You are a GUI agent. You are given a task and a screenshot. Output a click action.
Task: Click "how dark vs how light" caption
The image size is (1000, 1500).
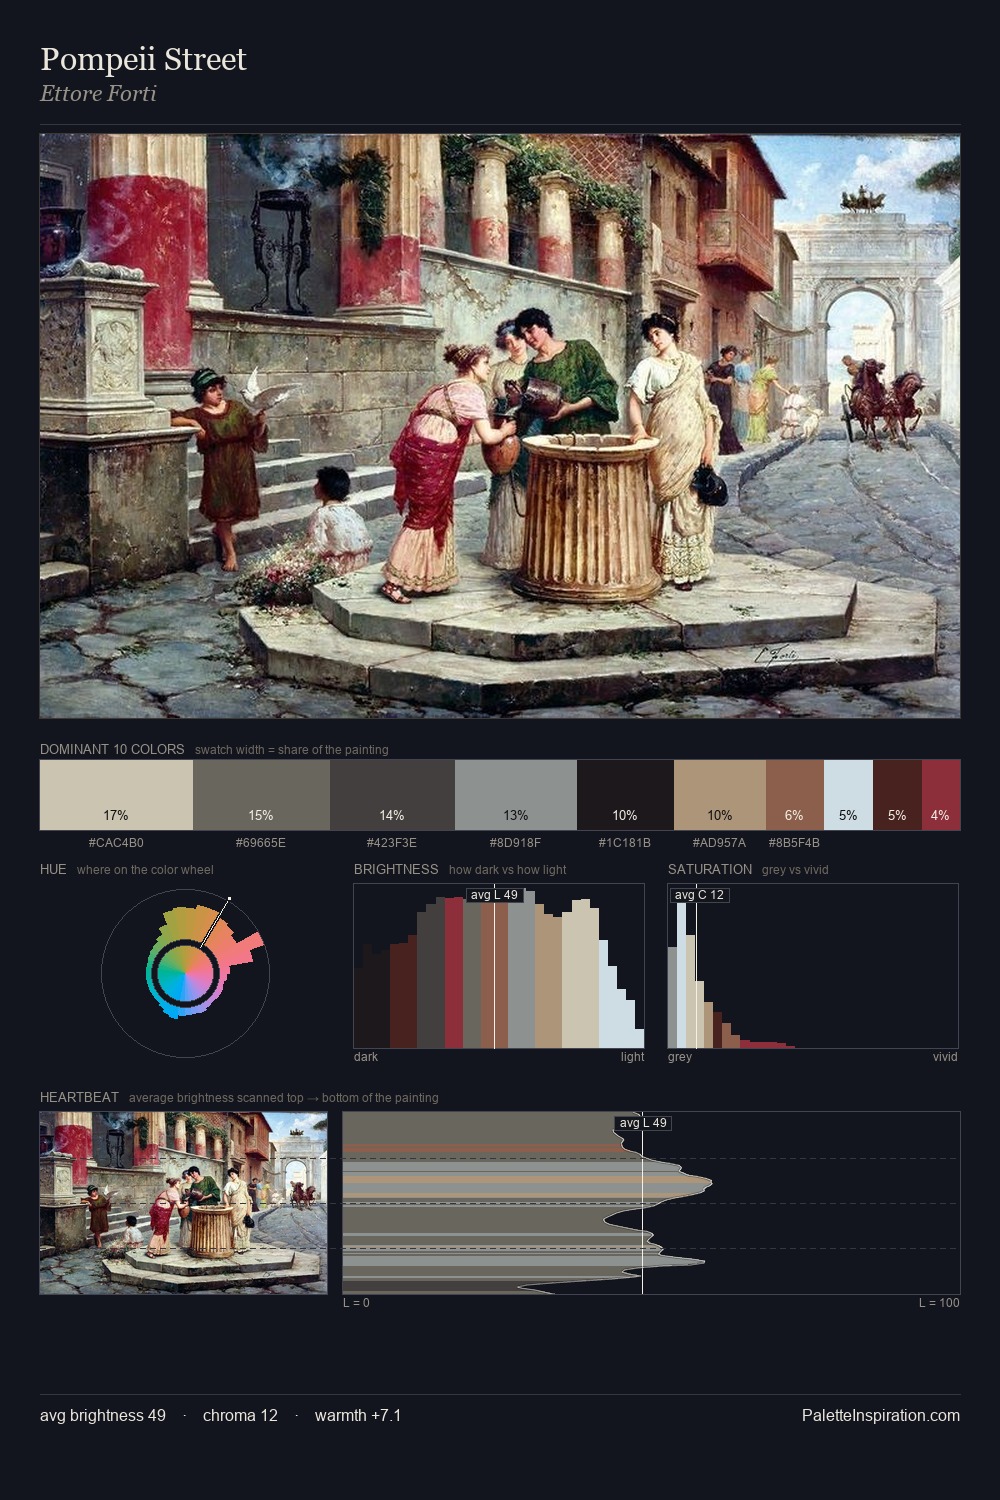(508, 870)
